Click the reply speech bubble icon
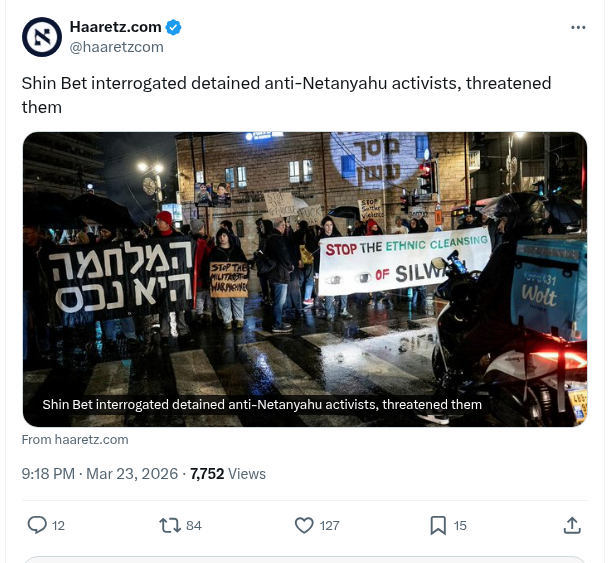This screenshot has width=608, height=563. click(x=37, y=525)
